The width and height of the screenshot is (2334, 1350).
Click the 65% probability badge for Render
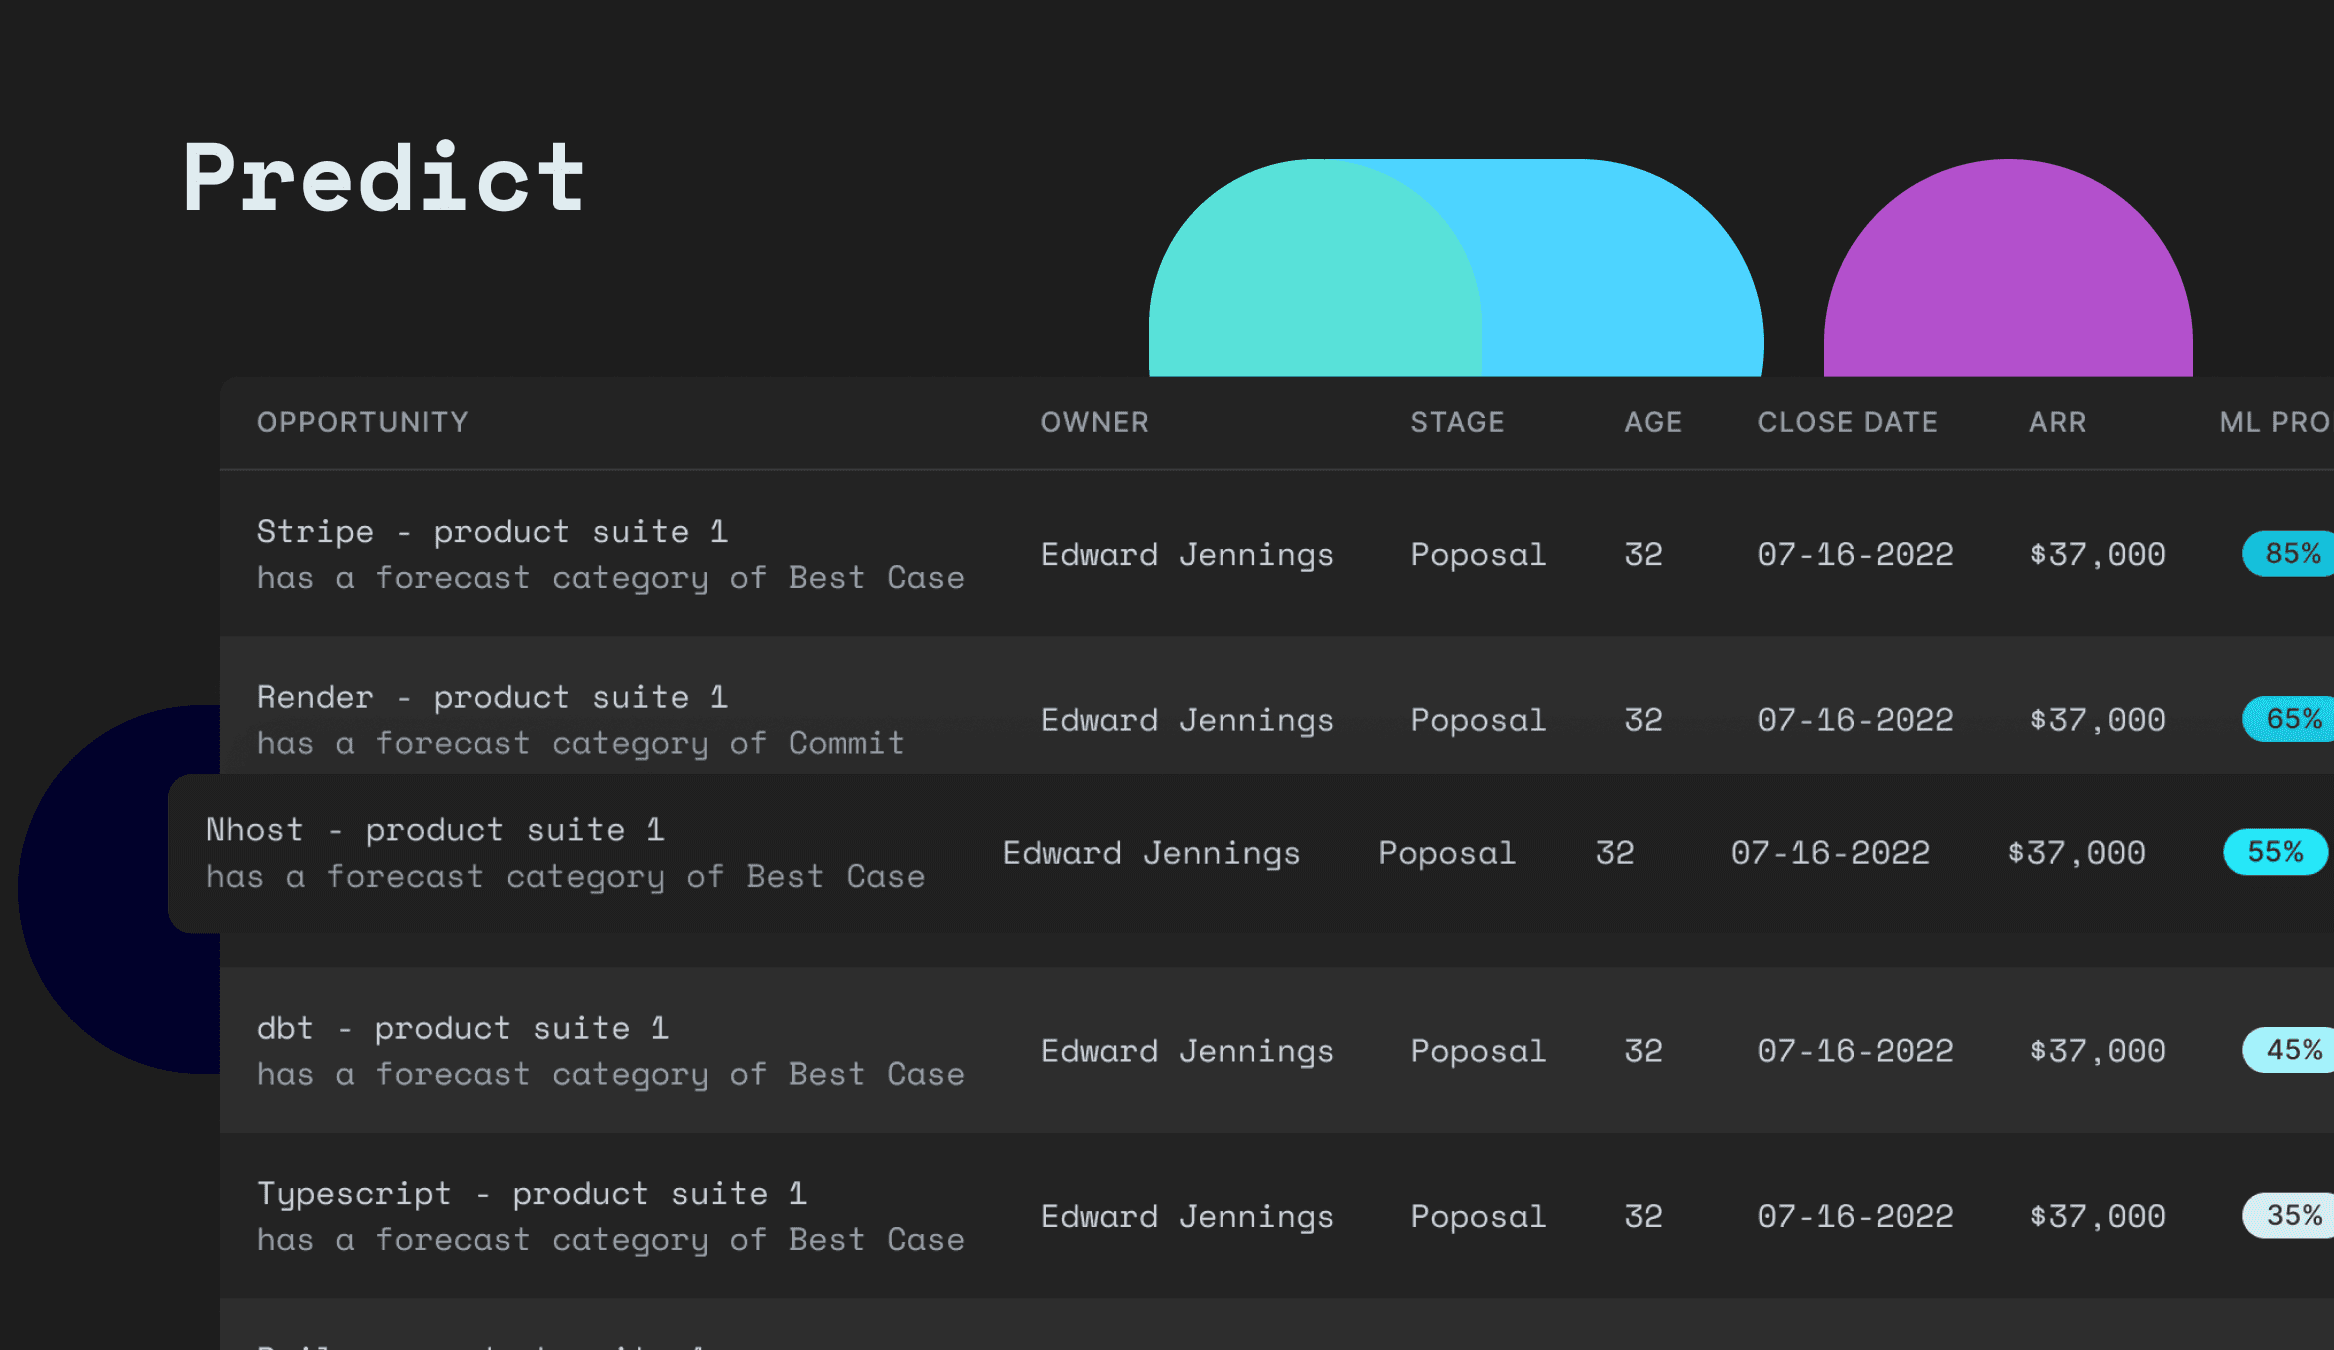point(2288,719)
